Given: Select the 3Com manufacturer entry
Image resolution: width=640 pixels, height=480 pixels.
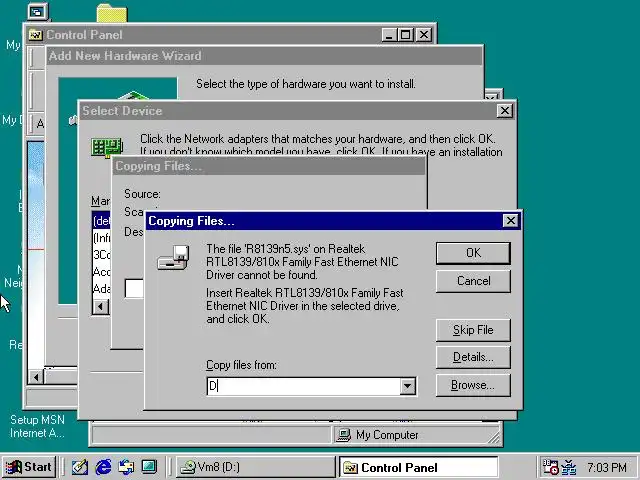Looking at the screenshot, I should pyautogui.click(x=102, y=255).
